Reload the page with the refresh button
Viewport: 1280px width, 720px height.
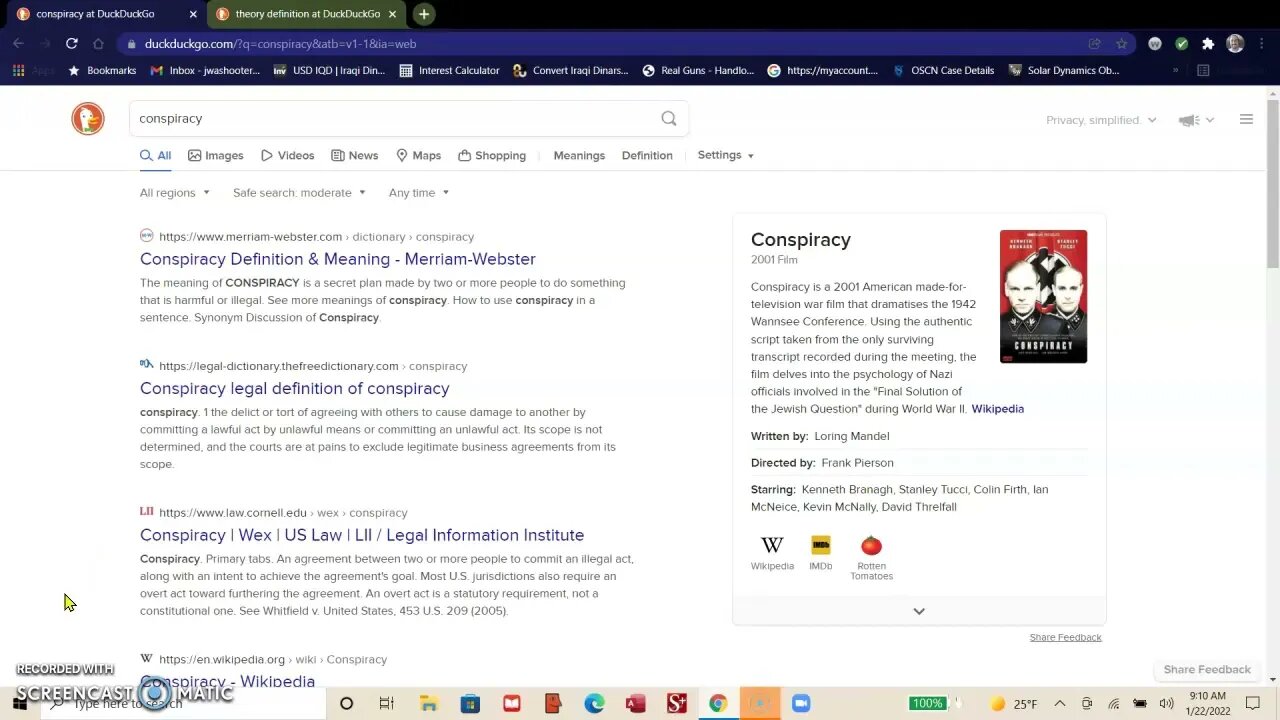(72, 44)
